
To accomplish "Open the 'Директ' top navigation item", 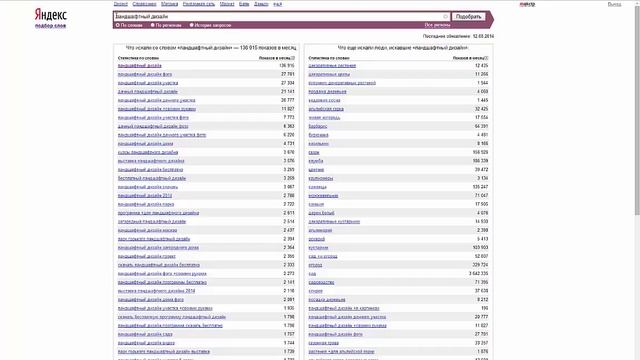I will [121, 4].
